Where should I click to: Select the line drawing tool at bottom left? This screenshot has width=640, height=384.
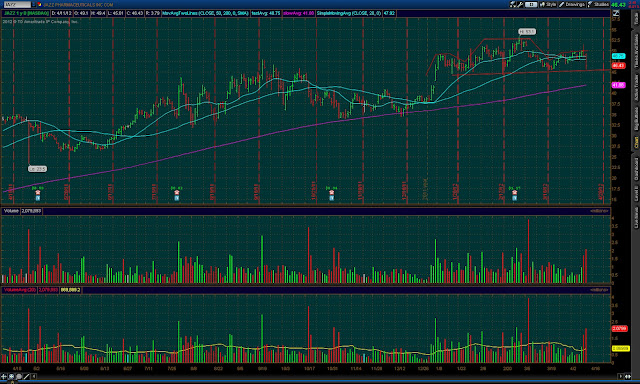pos(27,376)
